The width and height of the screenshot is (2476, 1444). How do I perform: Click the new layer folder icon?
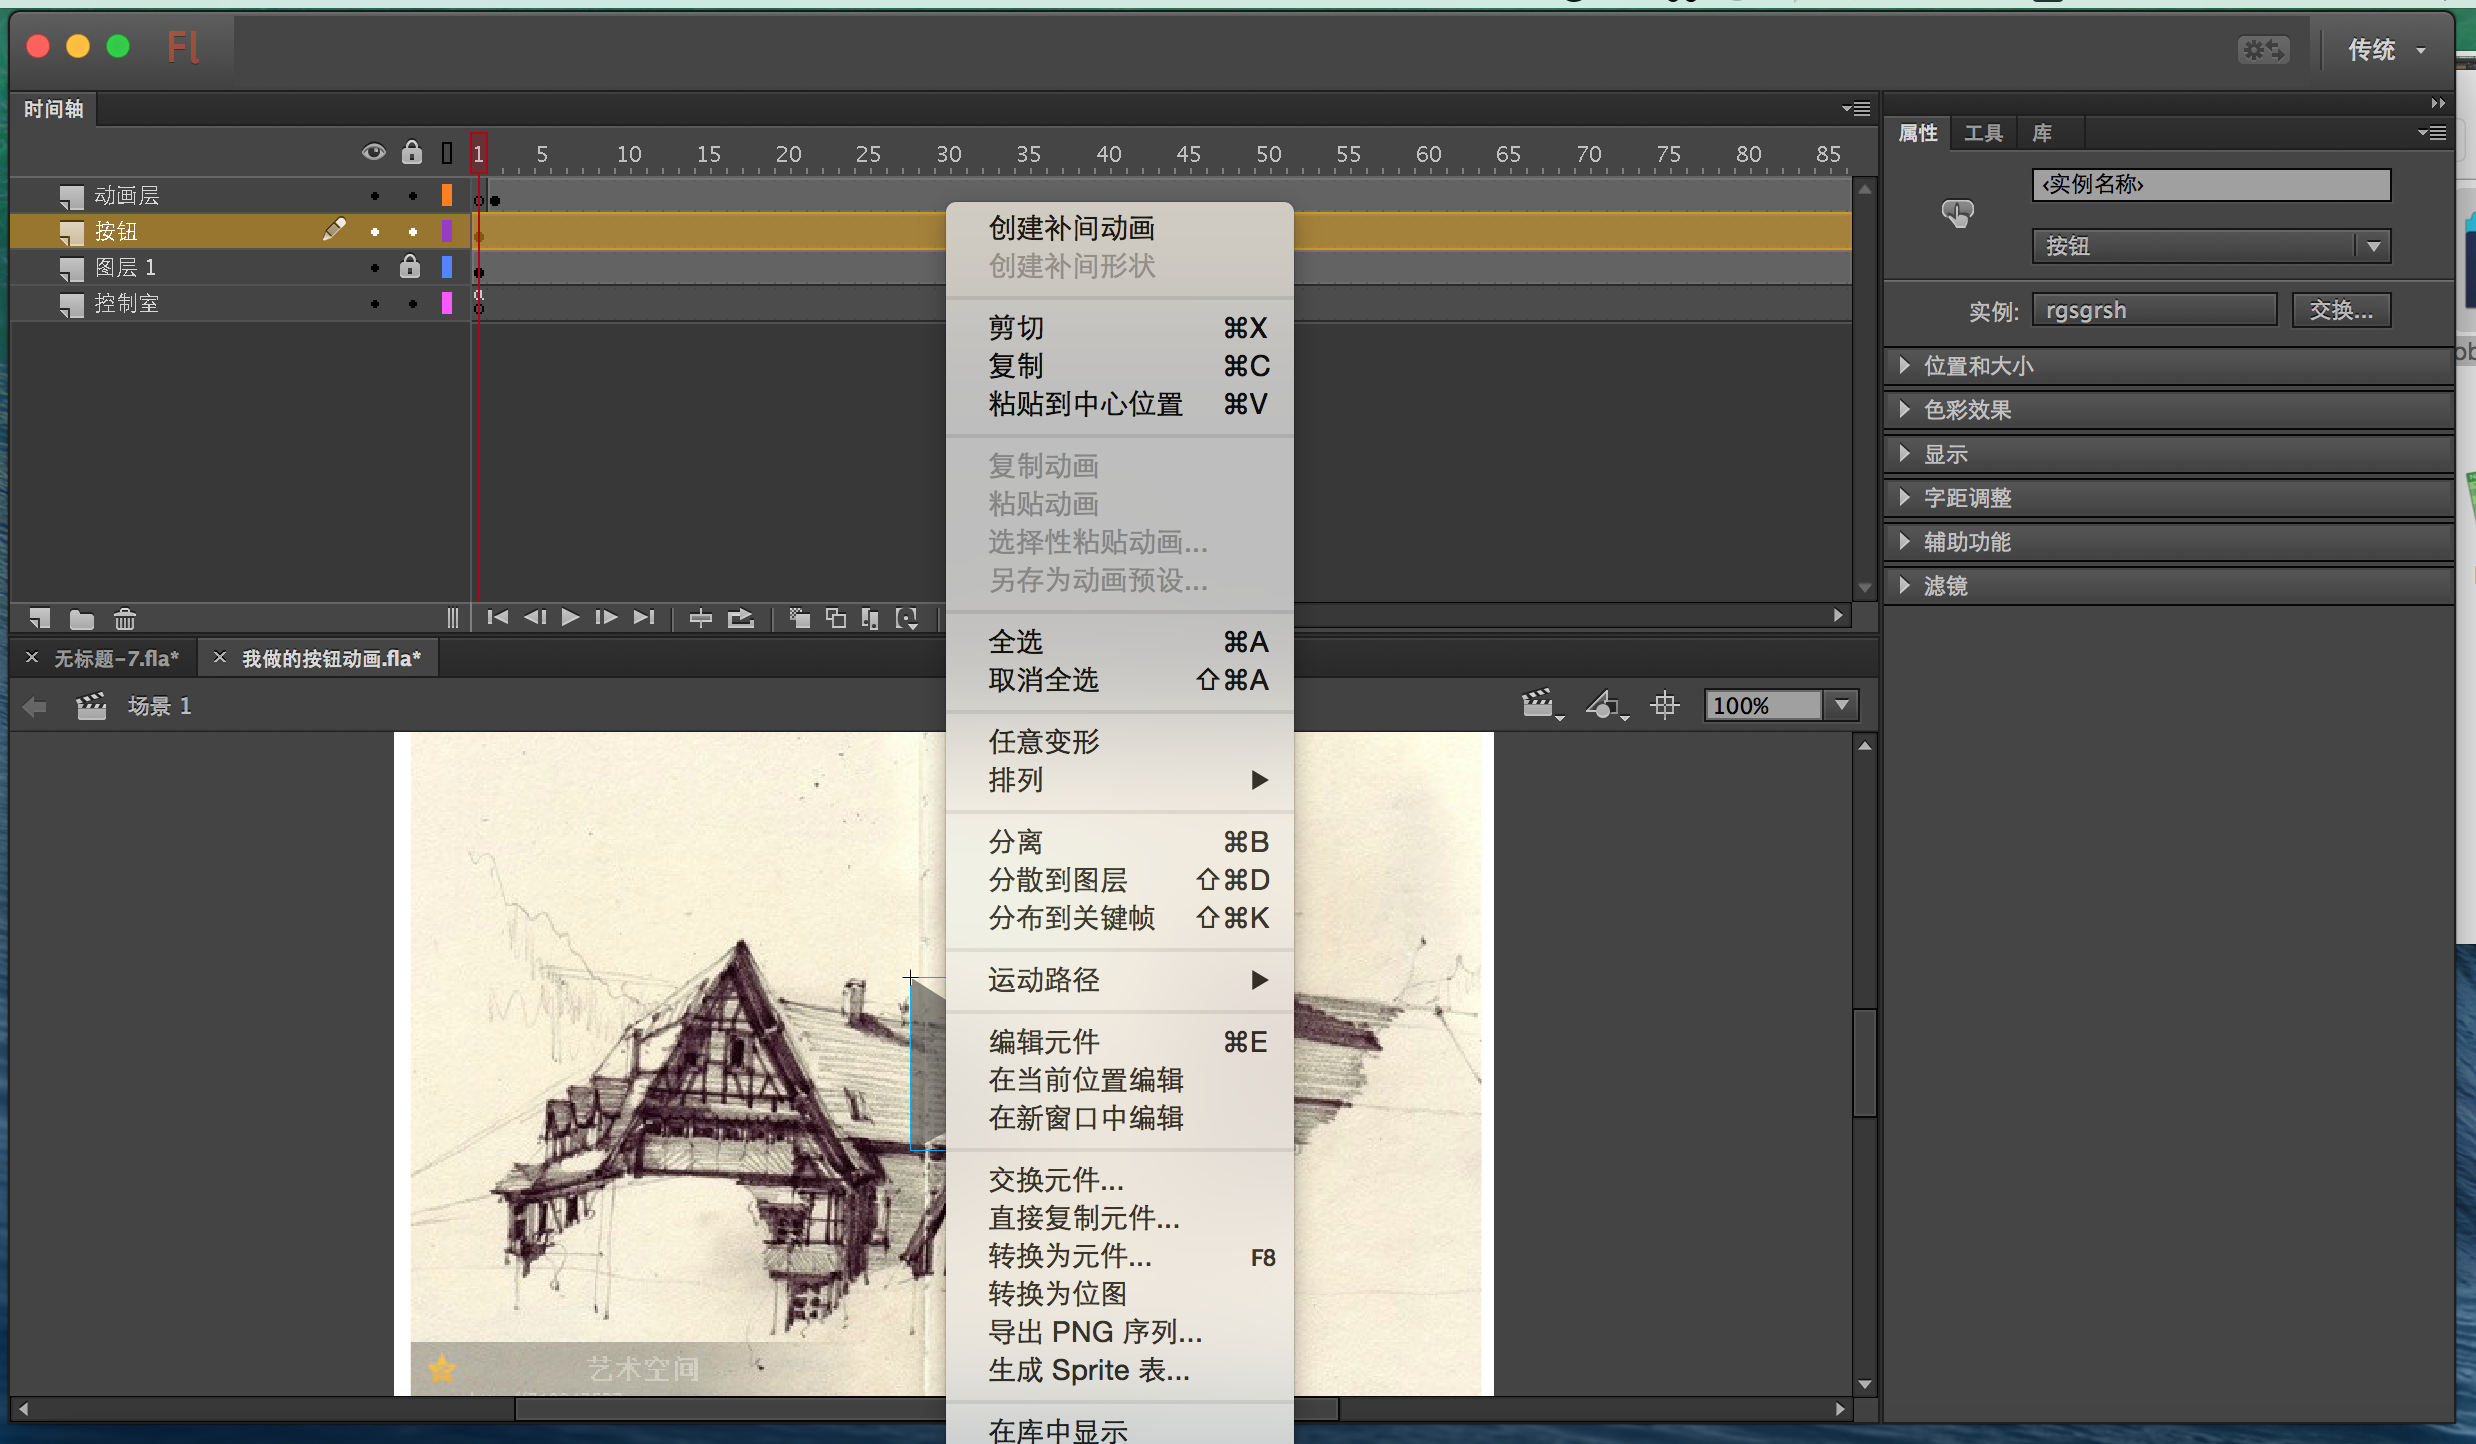tap(81, 618)
